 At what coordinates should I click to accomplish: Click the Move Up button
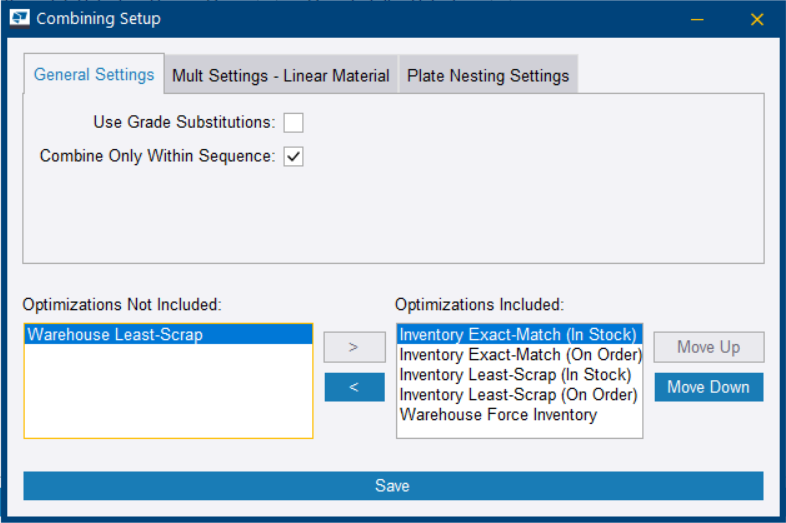click(709, 347)
